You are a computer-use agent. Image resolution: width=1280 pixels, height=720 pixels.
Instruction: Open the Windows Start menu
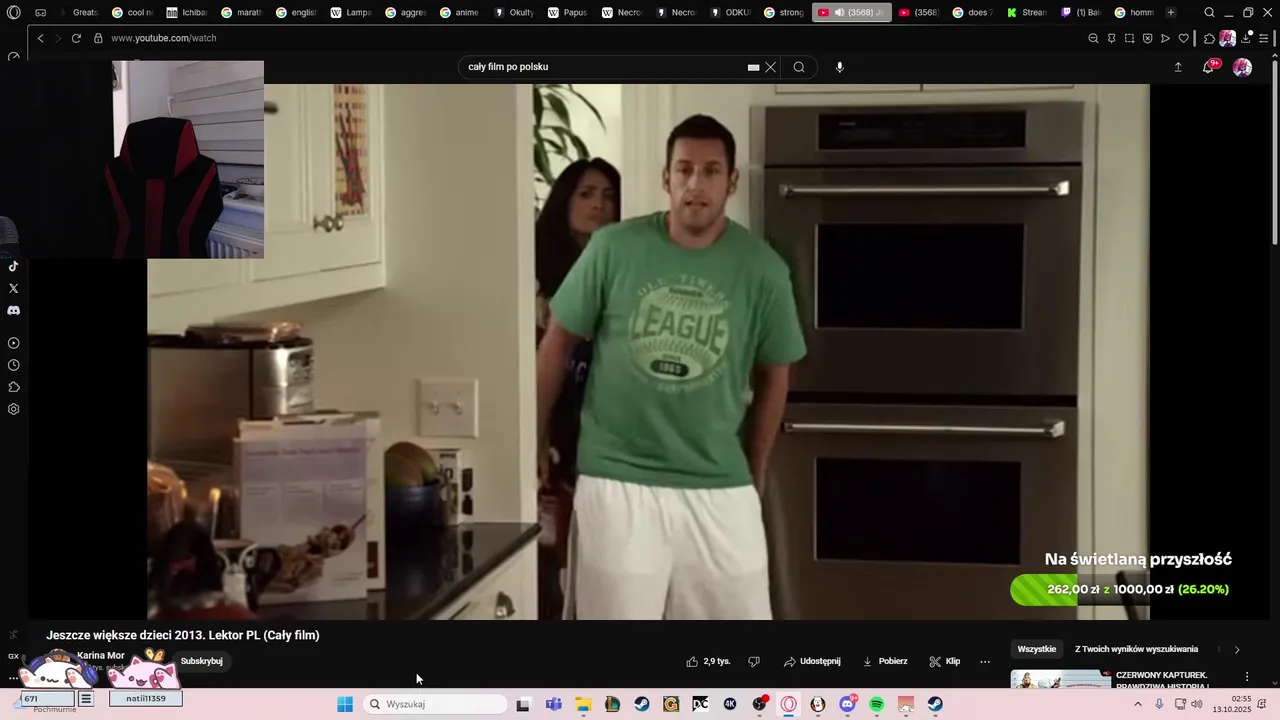[x=345, y=704]
